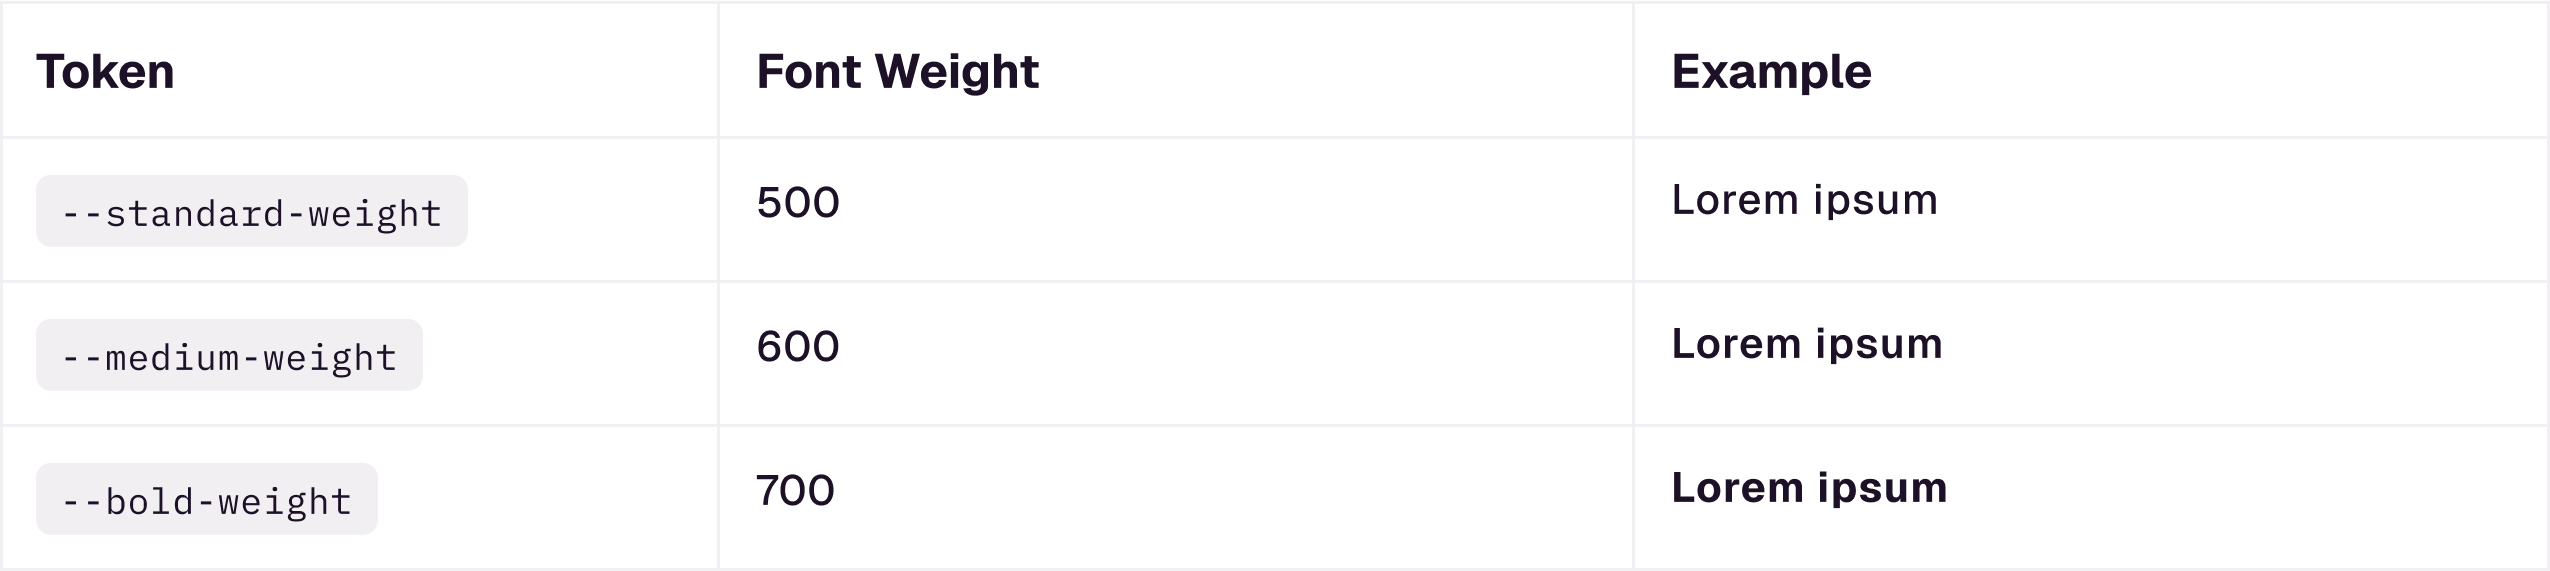Click weight in the --bold-weight token
2550x571 pixels.
pyautogui.click(x=285, y=501)
